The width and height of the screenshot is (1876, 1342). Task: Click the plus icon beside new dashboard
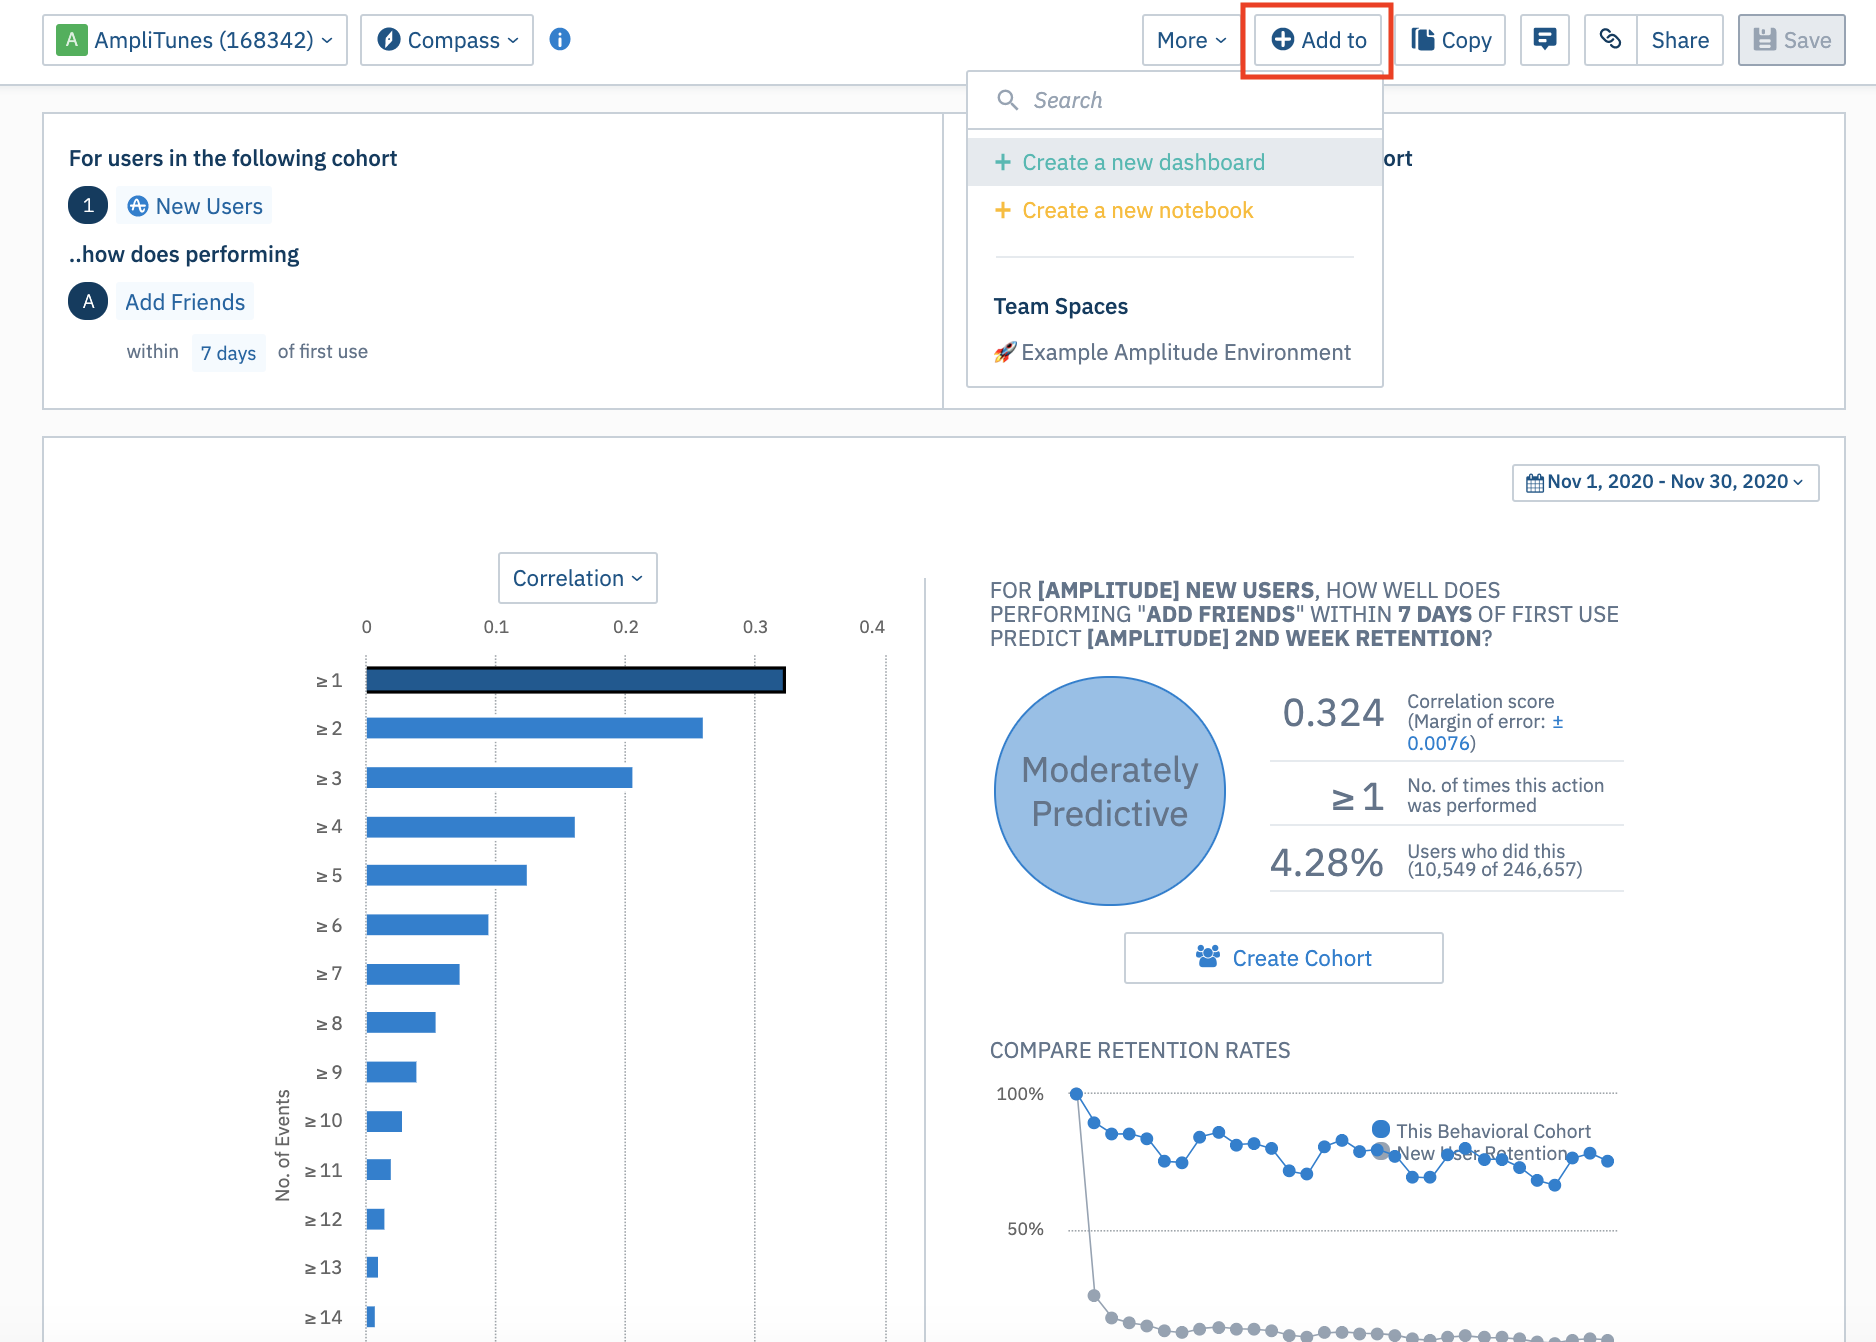[1003, 162]
